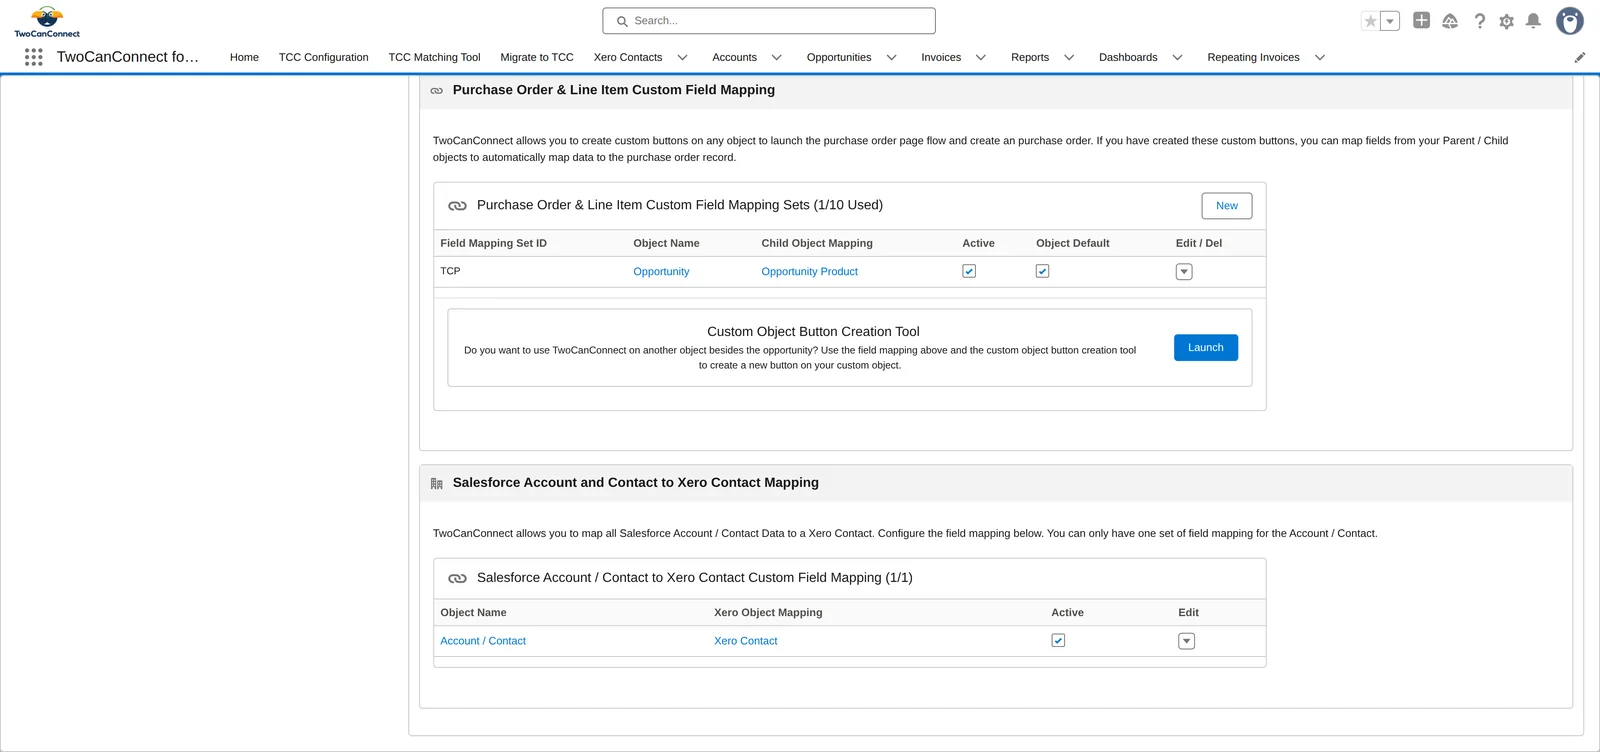Toggle Active checkbox for TCP row
The width and height of the screenshot is (1600, 752).
point(969,271)
